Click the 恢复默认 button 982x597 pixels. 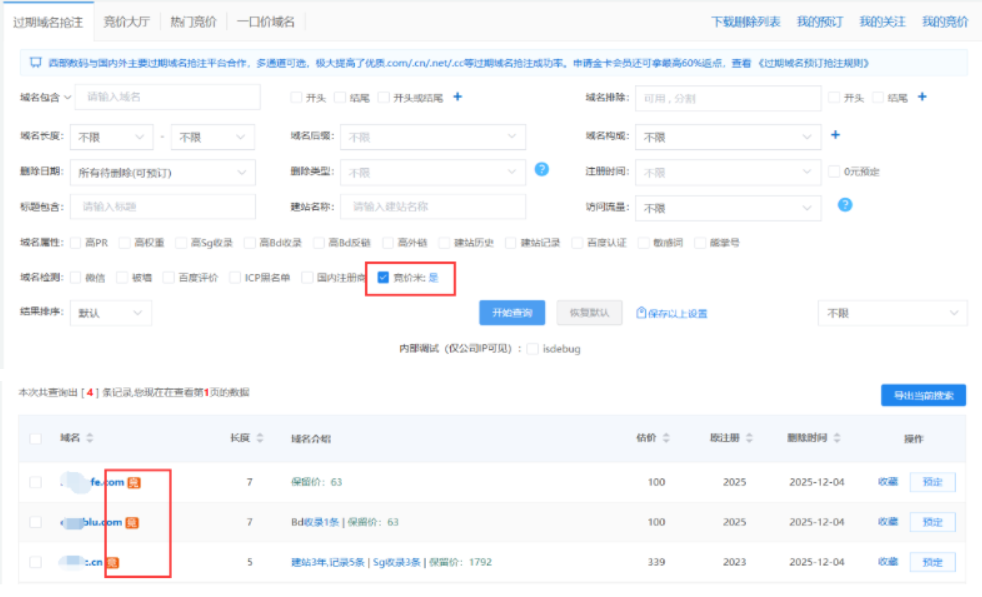[x=589, y=313]
